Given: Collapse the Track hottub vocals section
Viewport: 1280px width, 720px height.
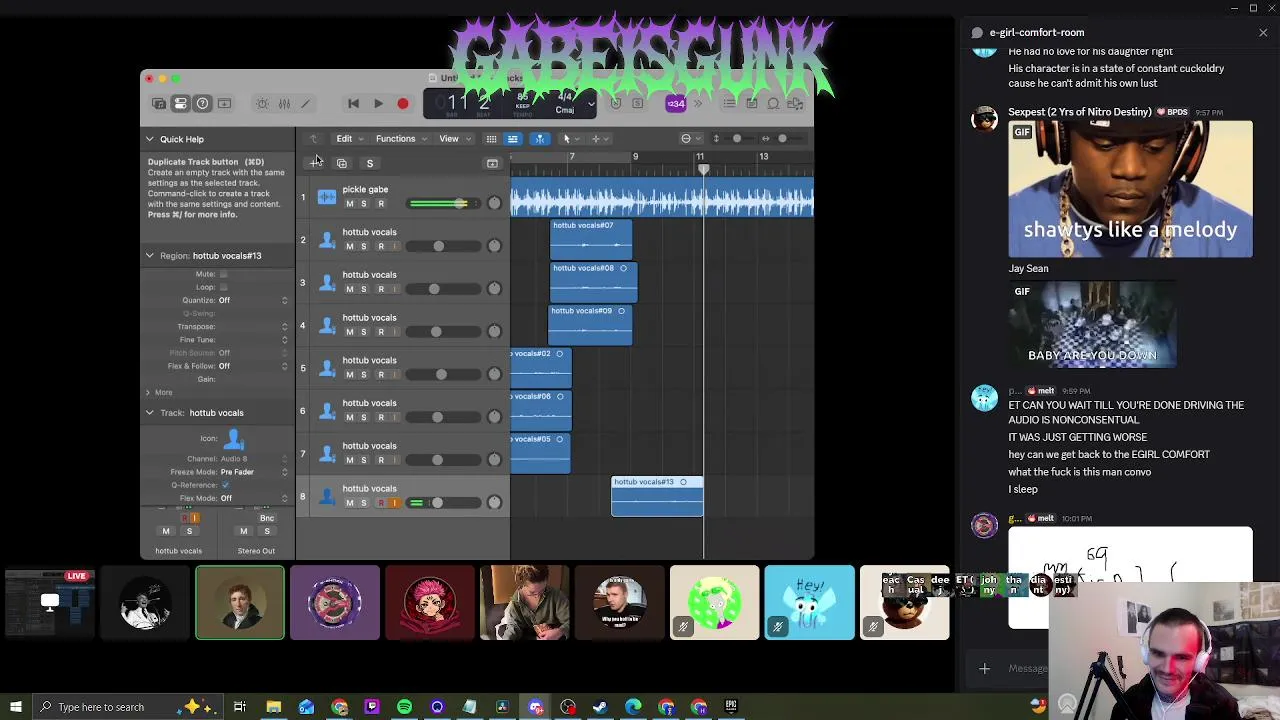Looking at the screenshot, I should tap(149, 412).
